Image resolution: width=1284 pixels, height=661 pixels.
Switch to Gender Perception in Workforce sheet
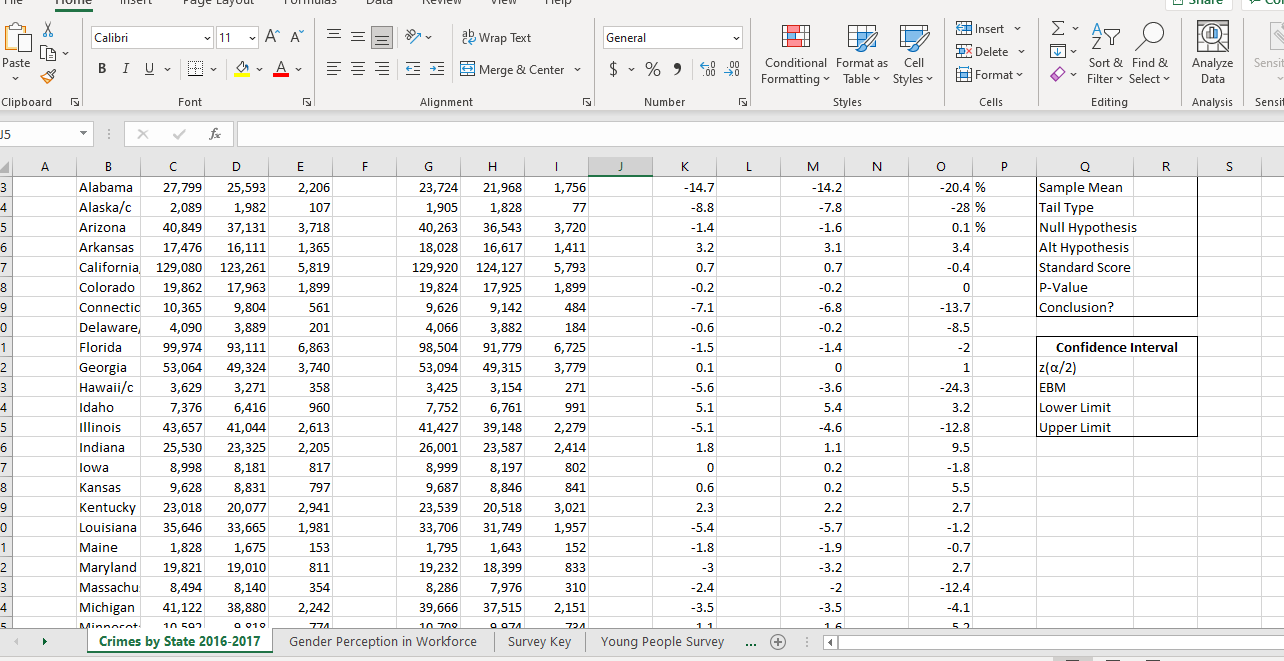[x=383, y=642]
